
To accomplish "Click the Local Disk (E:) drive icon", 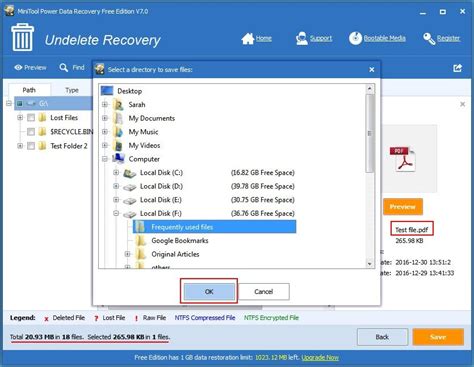I will (130, 201).
